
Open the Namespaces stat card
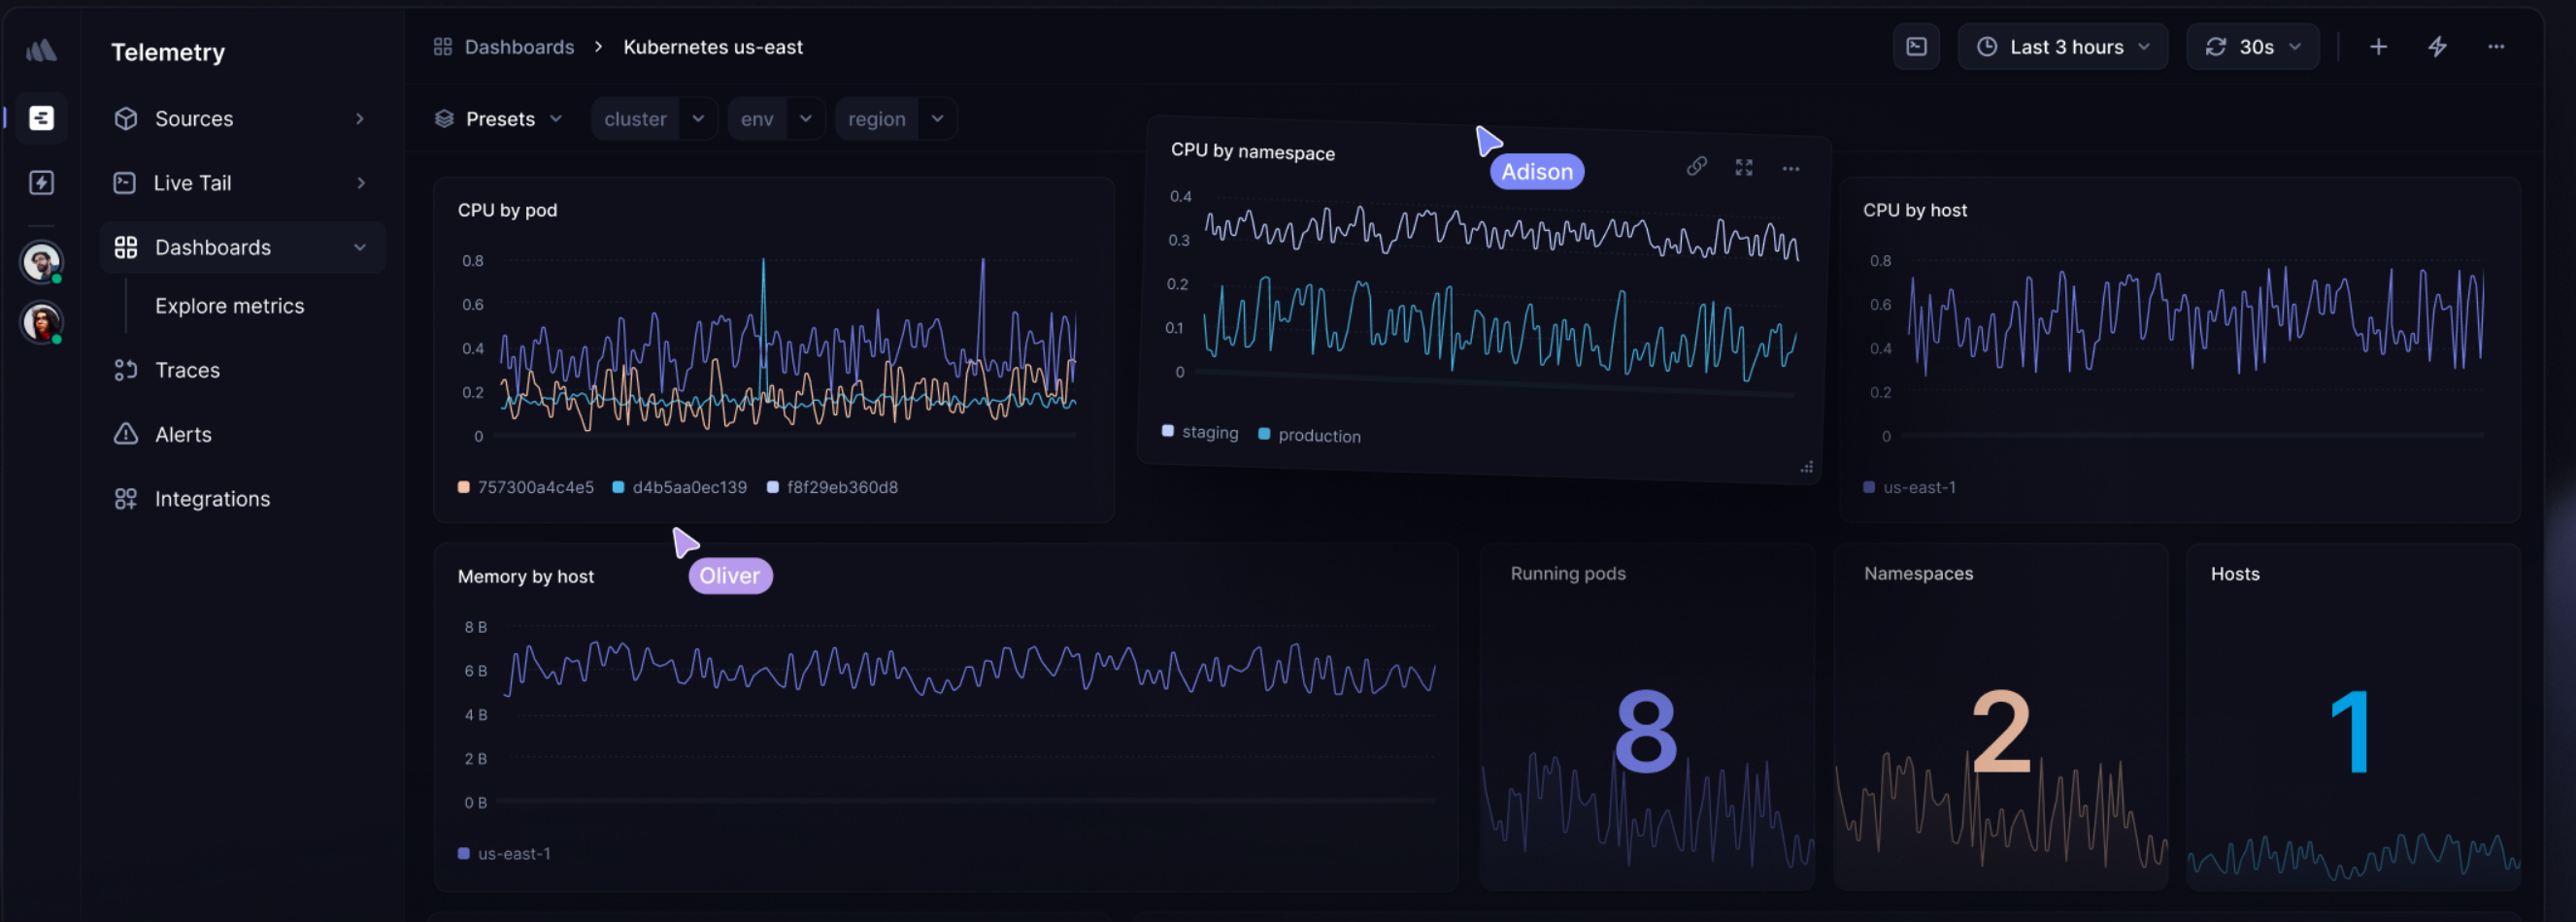(x=2001, y=716)
